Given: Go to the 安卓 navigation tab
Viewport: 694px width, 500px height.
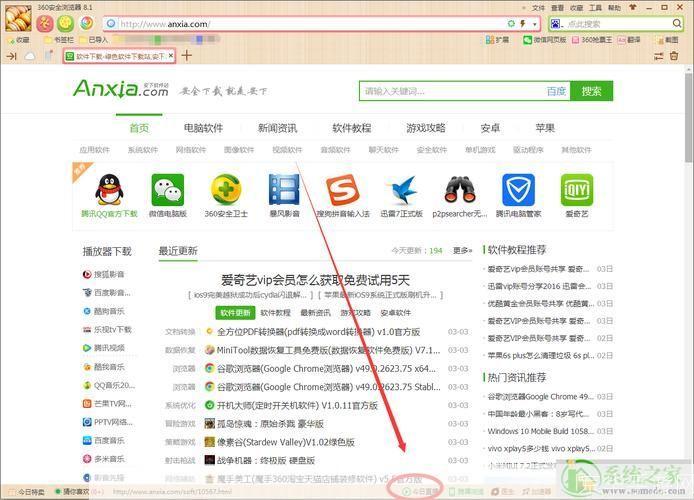Looking at the screenshot, I should point(490,128).
